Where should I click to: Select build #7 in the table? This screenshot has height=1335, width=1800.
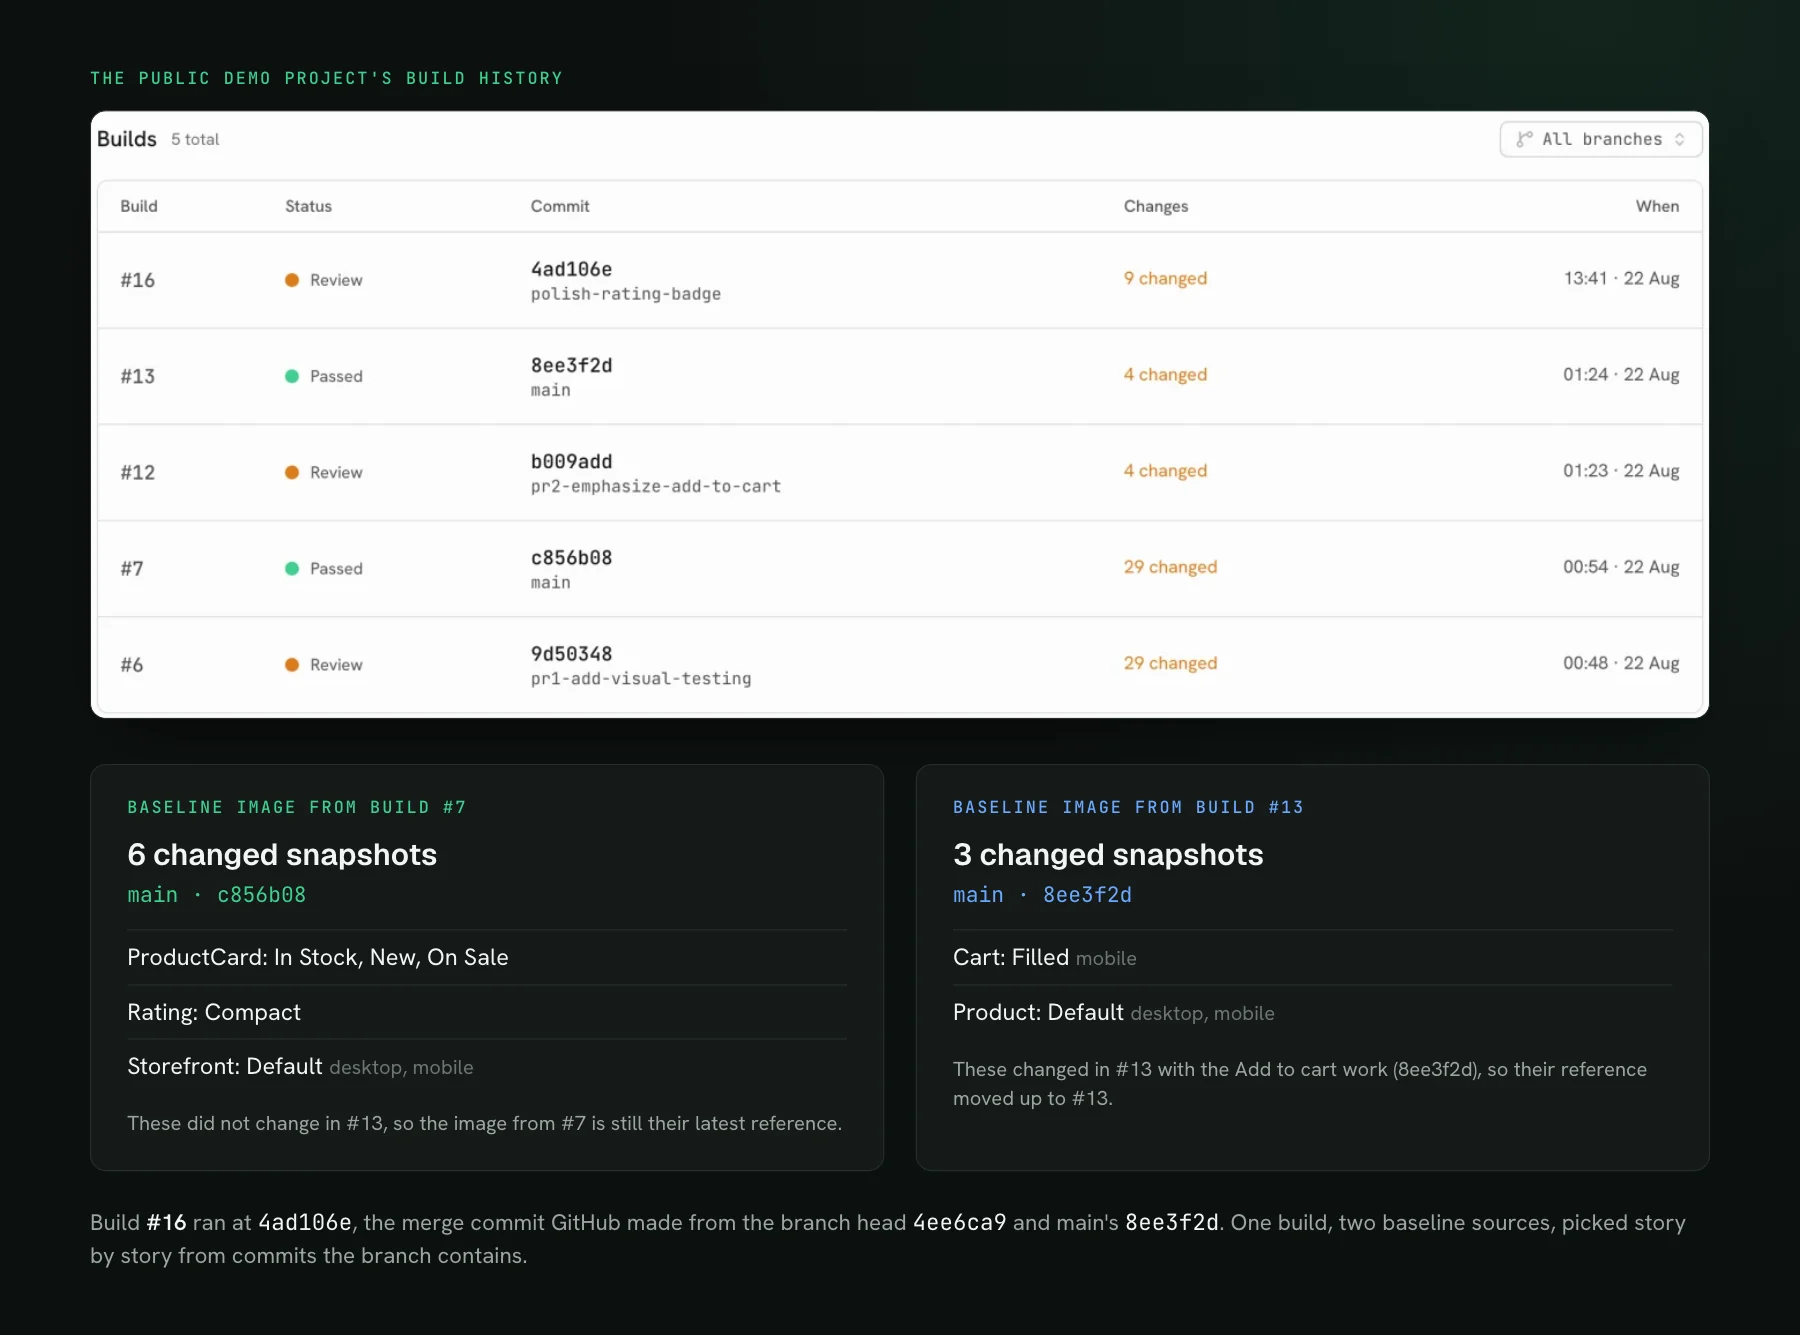click(x=900, y=568)
